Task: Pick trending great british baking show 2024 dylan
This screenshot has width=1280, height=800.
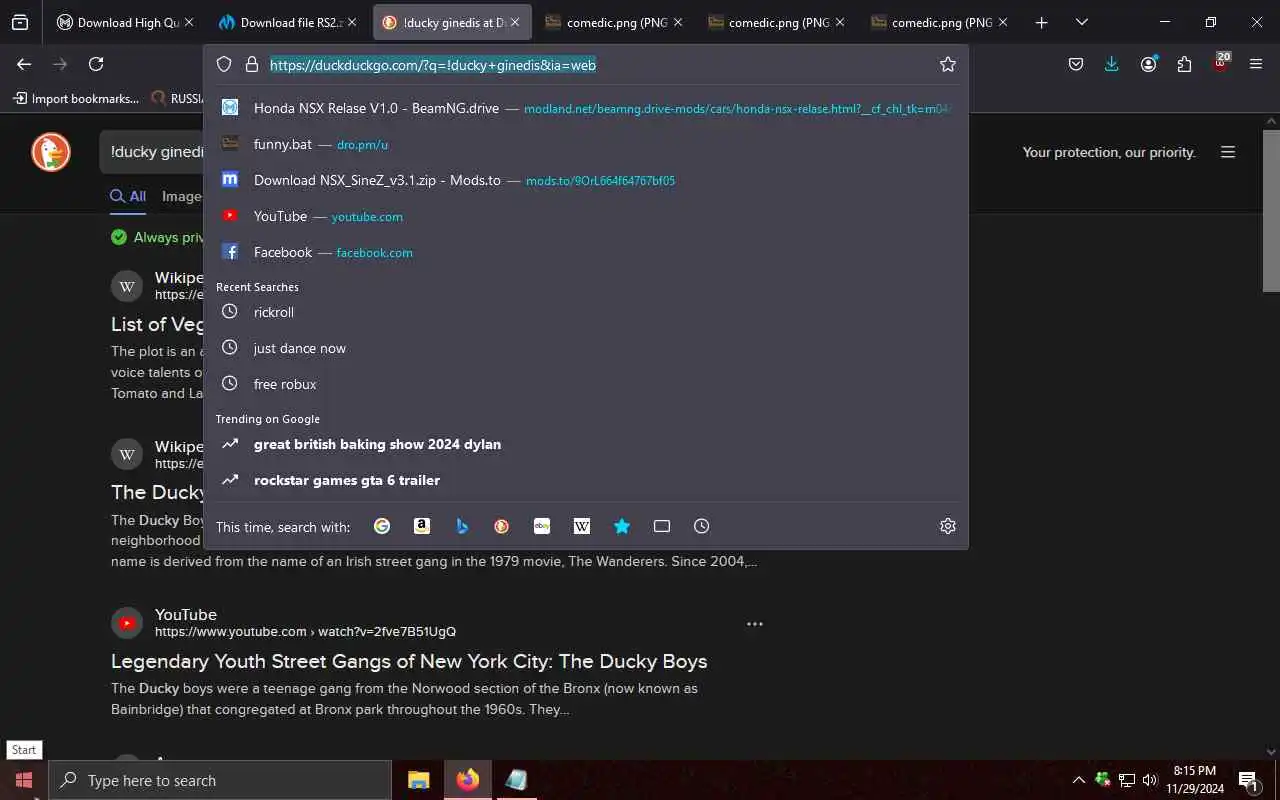Action: [585, 444]
